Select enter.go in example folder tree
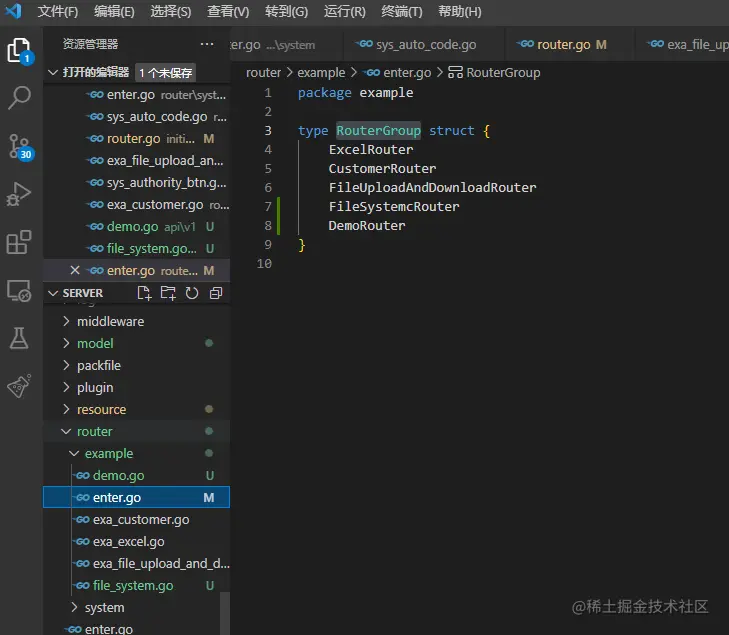729x635 pixels. pyautogui.click(x=137, y=497)
